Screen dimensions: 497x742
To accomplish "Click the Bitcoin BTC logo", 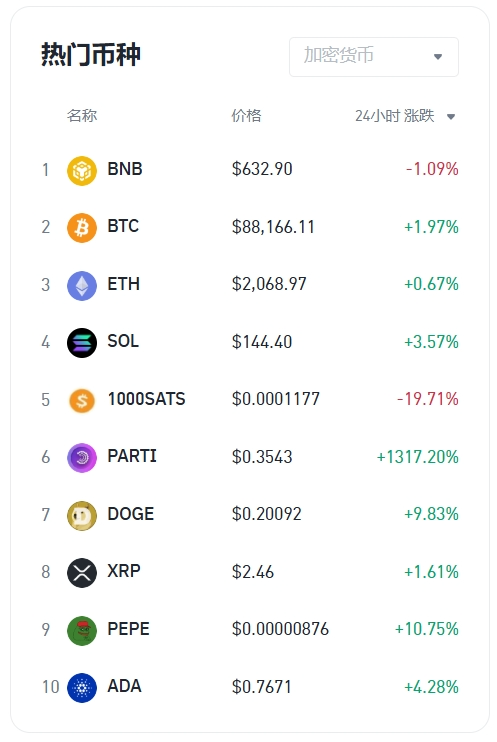I will click(x=82, y=228).
